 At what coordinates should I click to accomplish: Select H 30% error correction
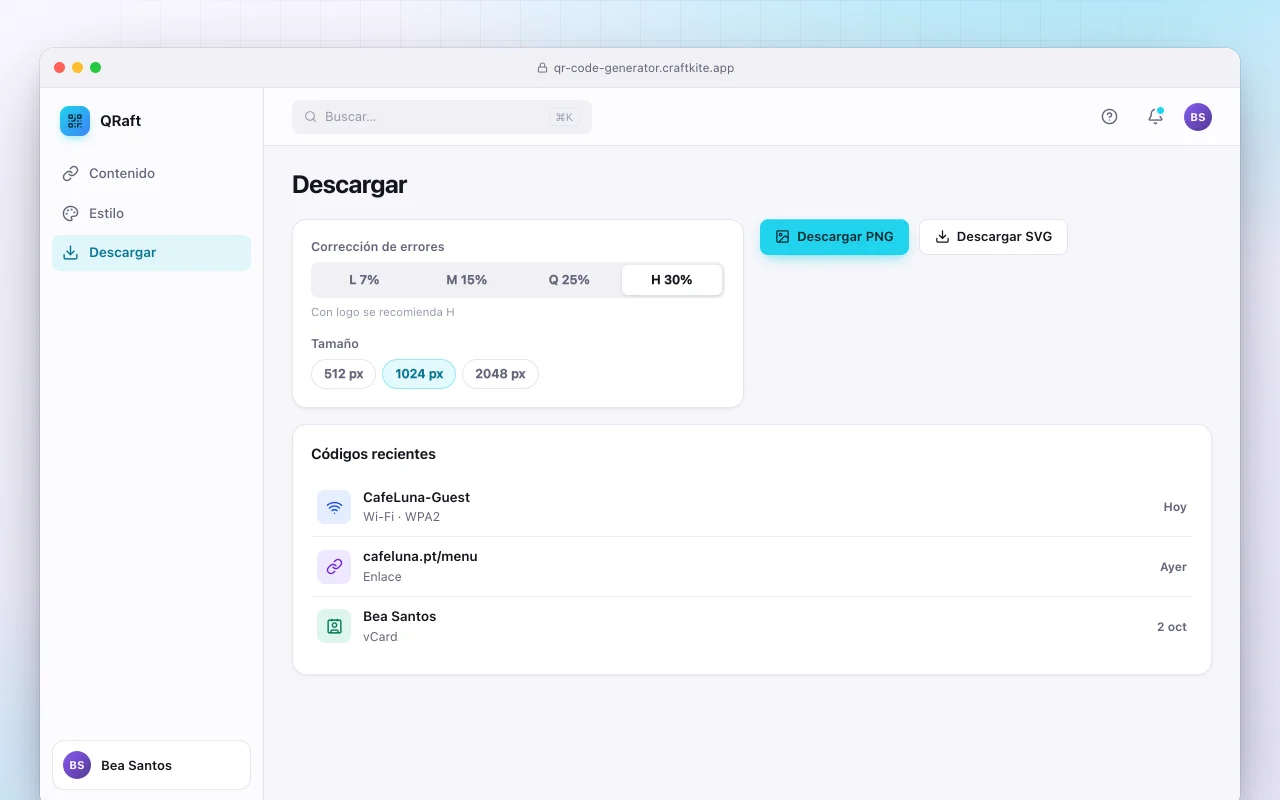[672, 280]
